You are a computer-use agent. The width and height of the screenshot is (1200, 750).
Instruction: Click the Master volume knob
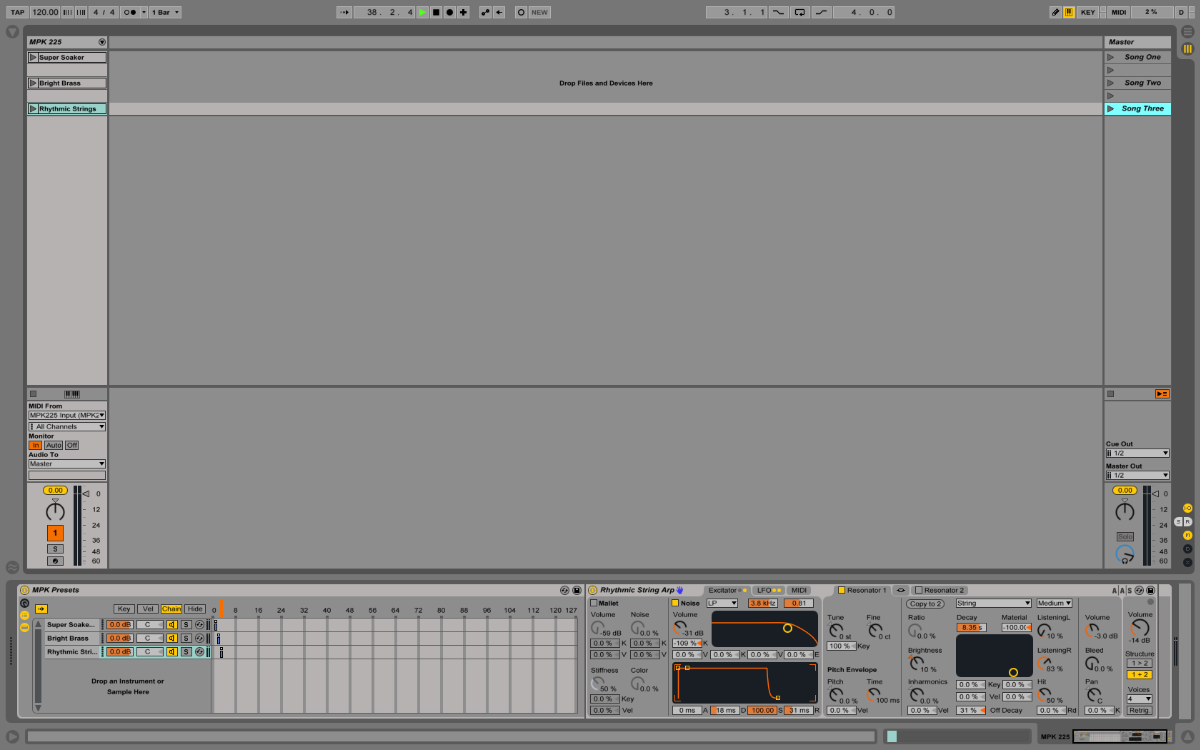point(1125,511)
